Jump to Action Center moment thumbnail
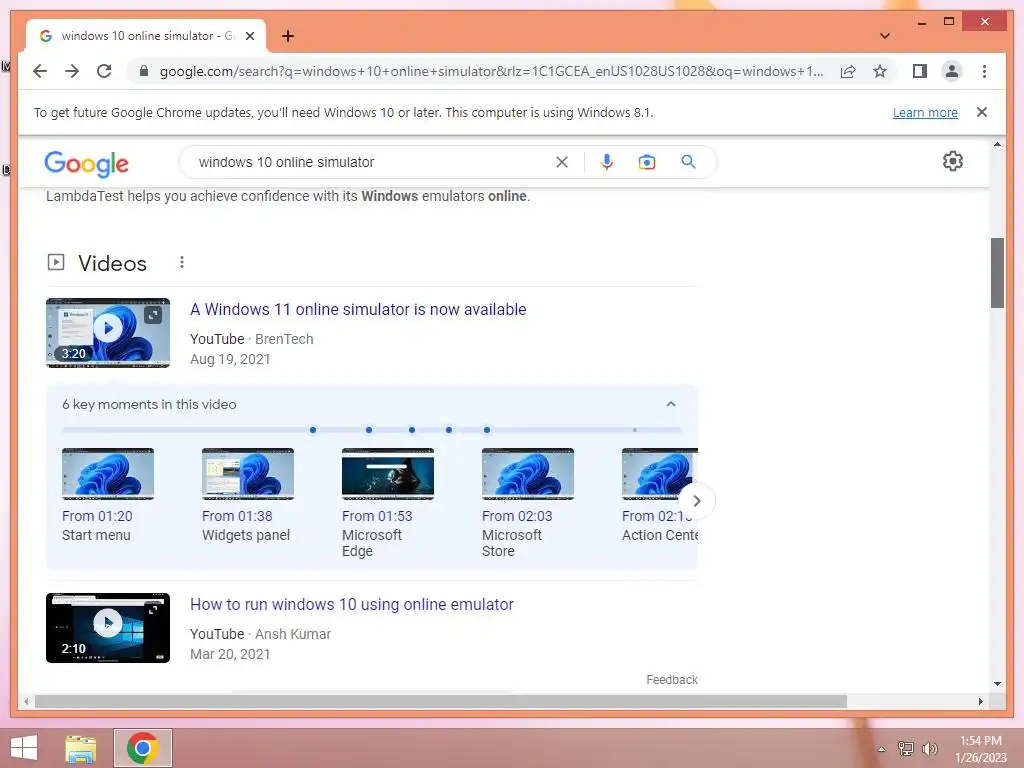This screenshot has width=1024, height=768. pyautogui.click(x=660, y=474)
